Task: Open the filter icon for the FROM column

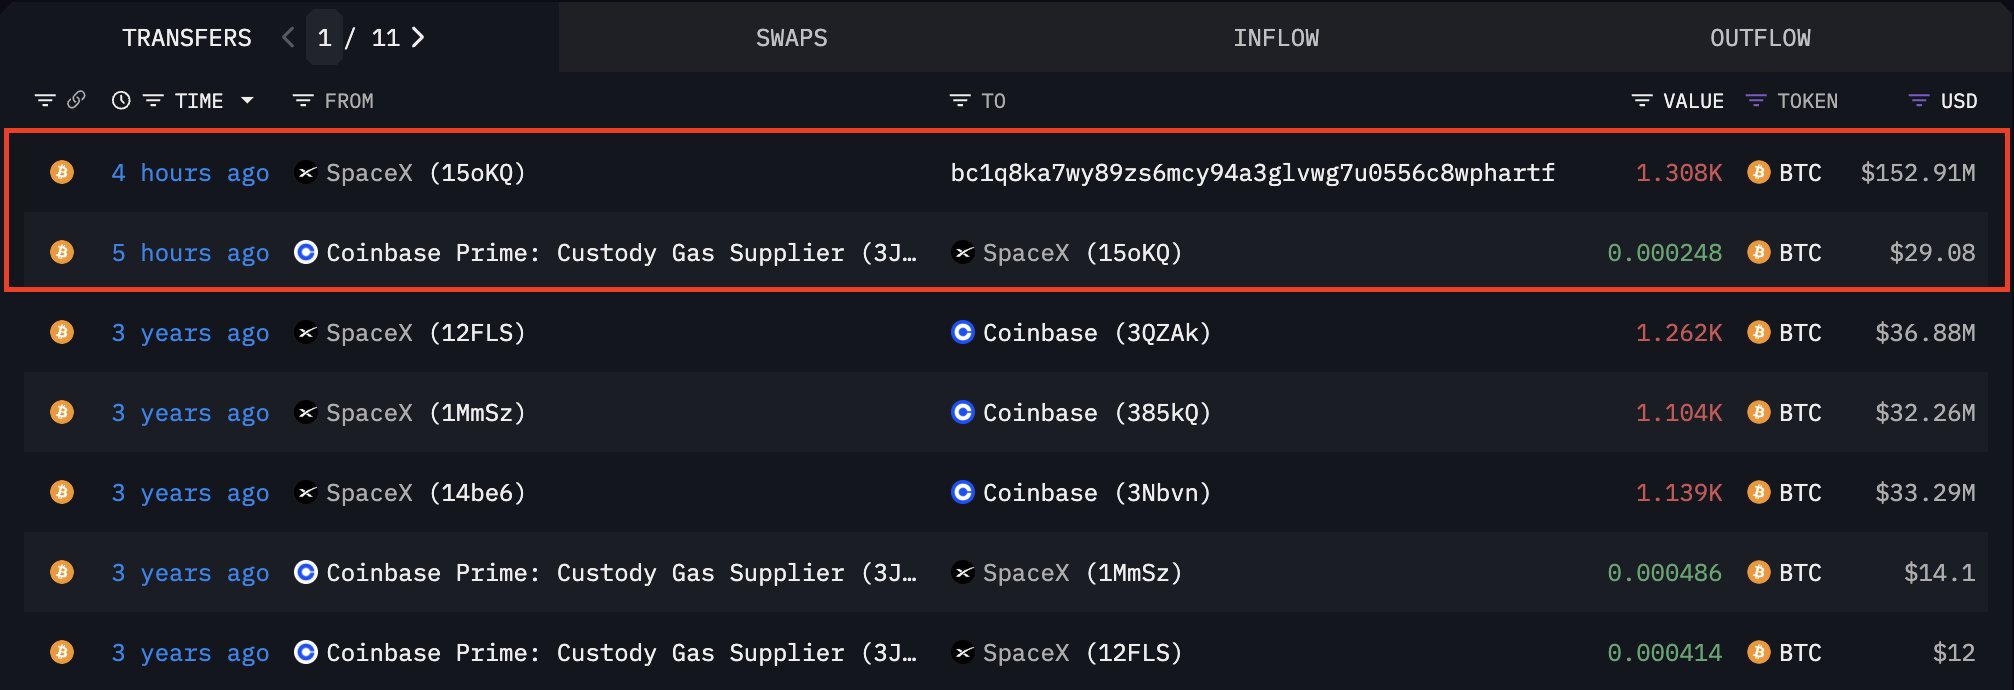Action: tap(302, 100)
